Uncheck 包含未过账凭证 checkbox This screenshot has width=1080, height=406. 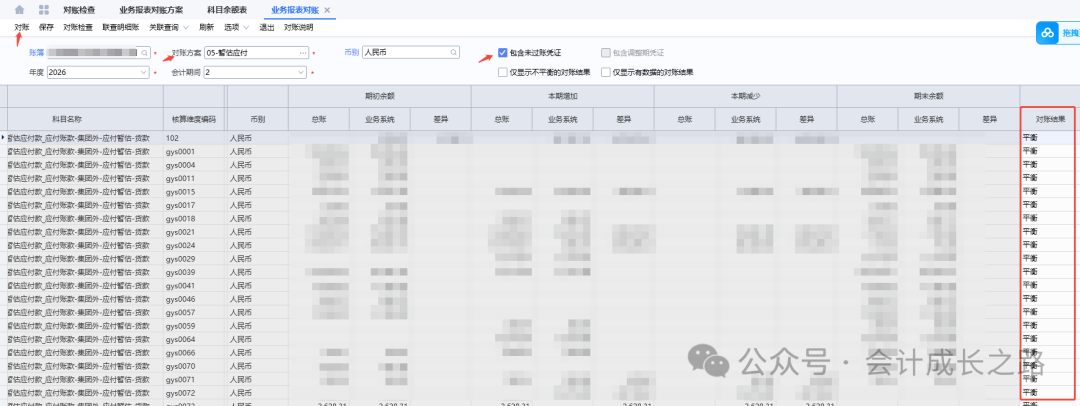click(502, 52)
